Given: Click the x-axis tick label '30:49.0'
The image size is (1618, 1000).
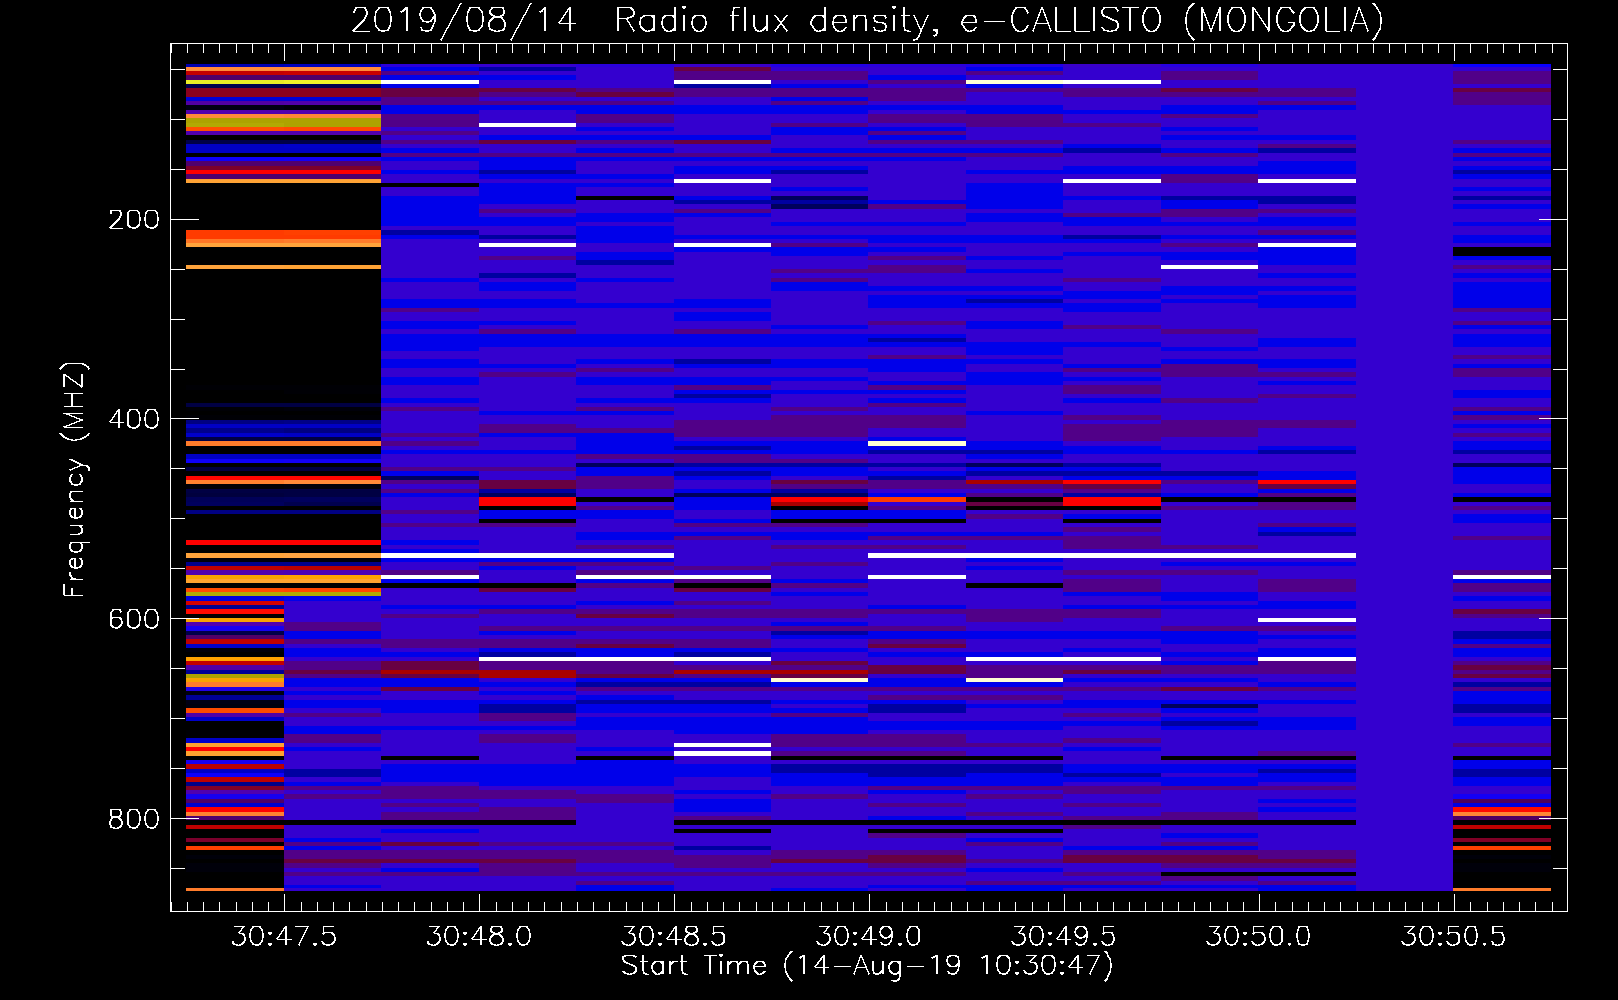Looking at the screenshot, I should pyautogui.click(x=868, y=937).
